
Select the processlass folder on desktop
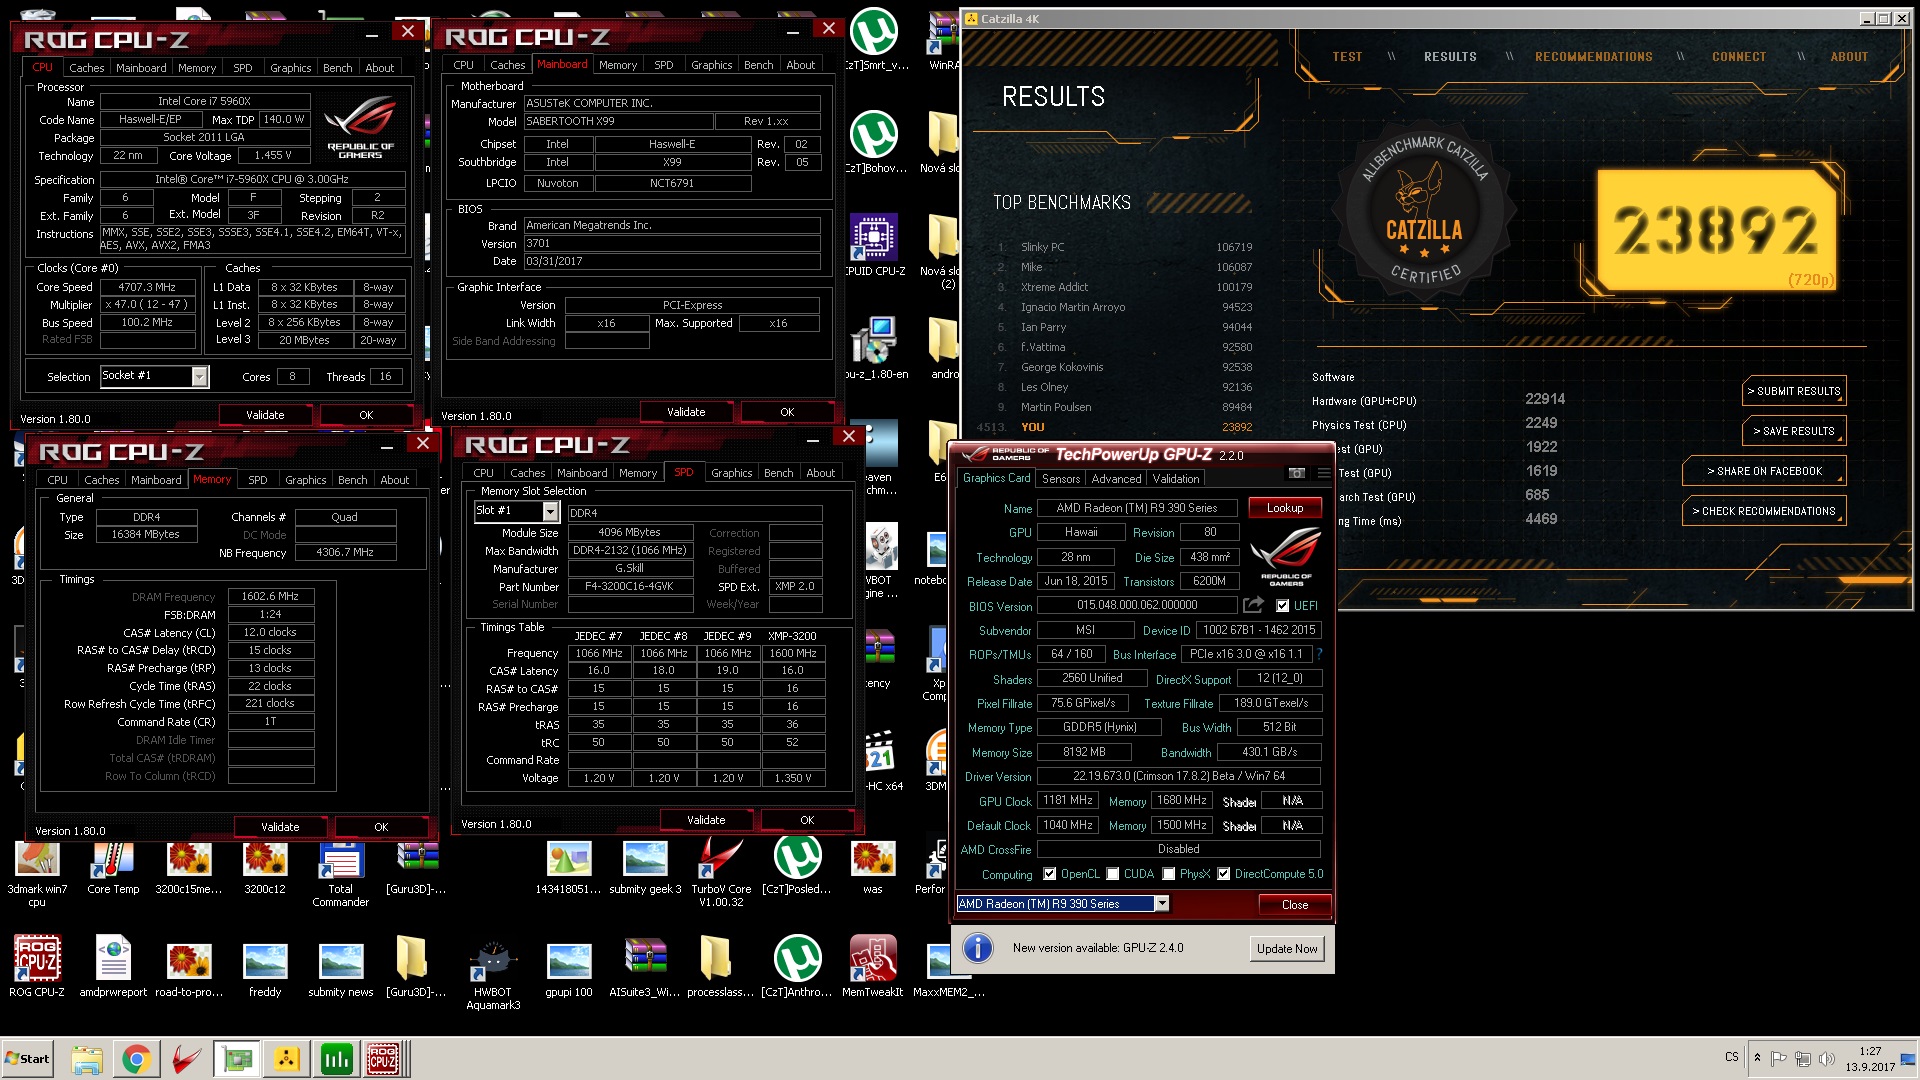click(721, 966)
